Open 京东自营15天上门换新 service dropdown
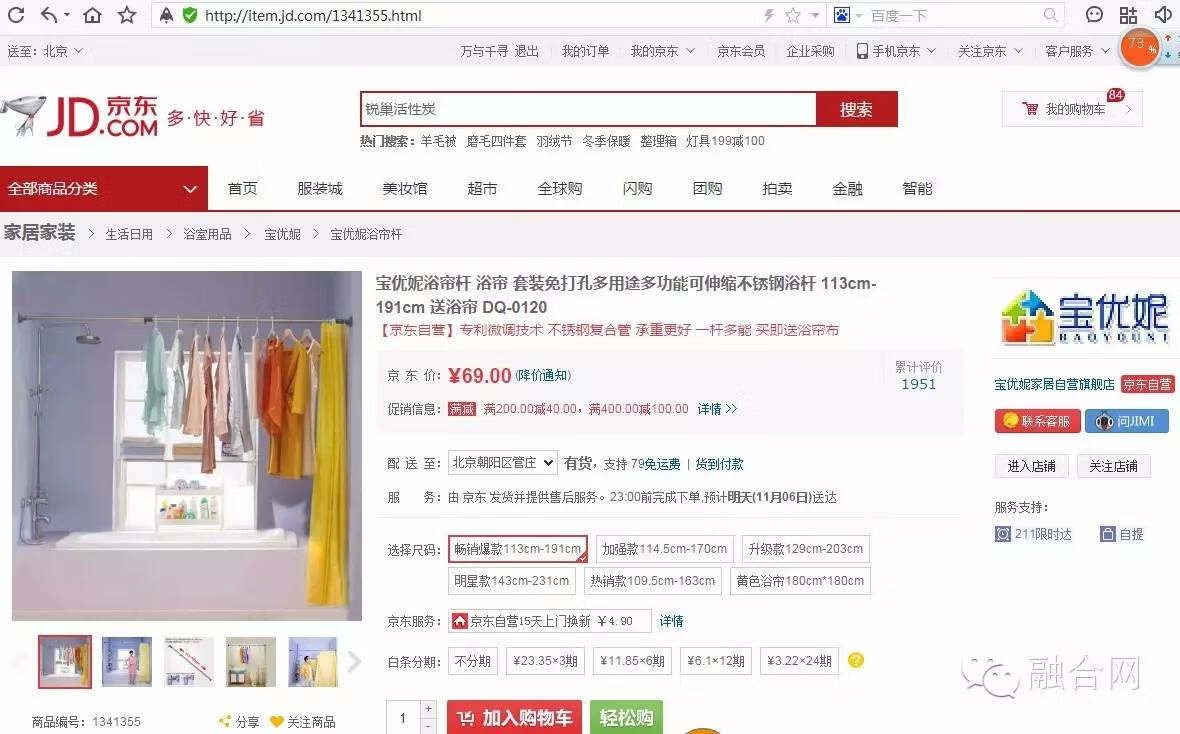 [549, 621]
